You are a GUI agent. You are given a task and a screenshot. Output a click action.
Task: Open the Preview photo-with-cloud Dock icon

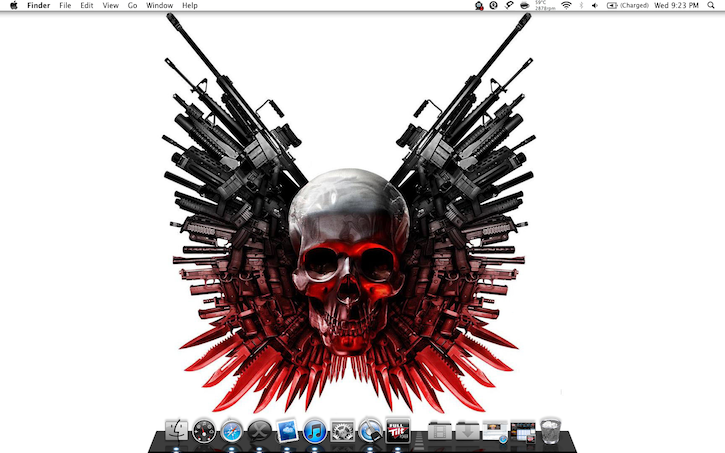coord(287,431)
